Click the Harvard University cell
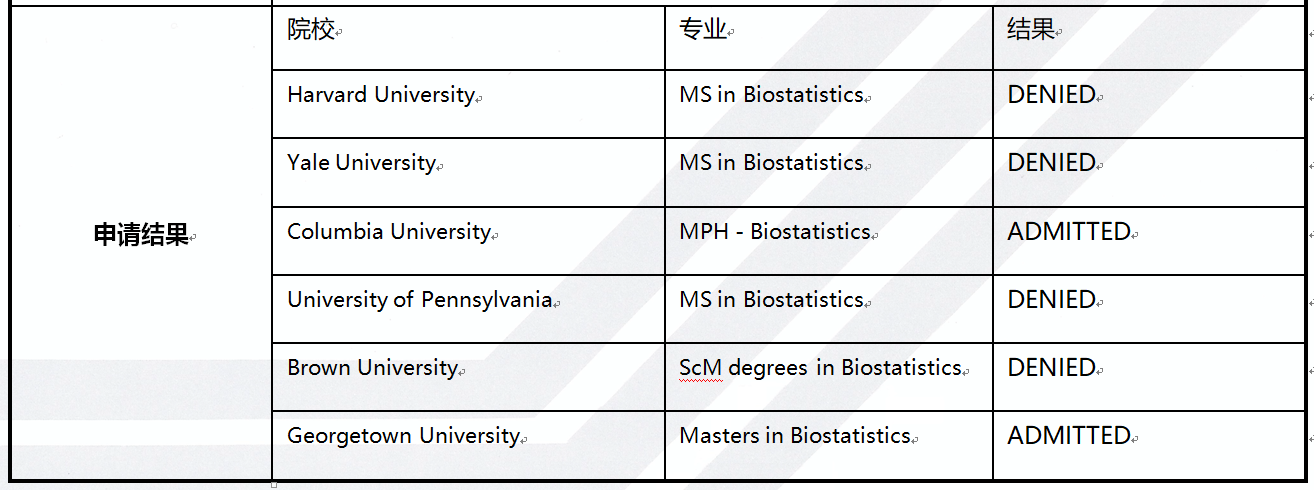The image size is (1314, 490). tap(468, 104)
